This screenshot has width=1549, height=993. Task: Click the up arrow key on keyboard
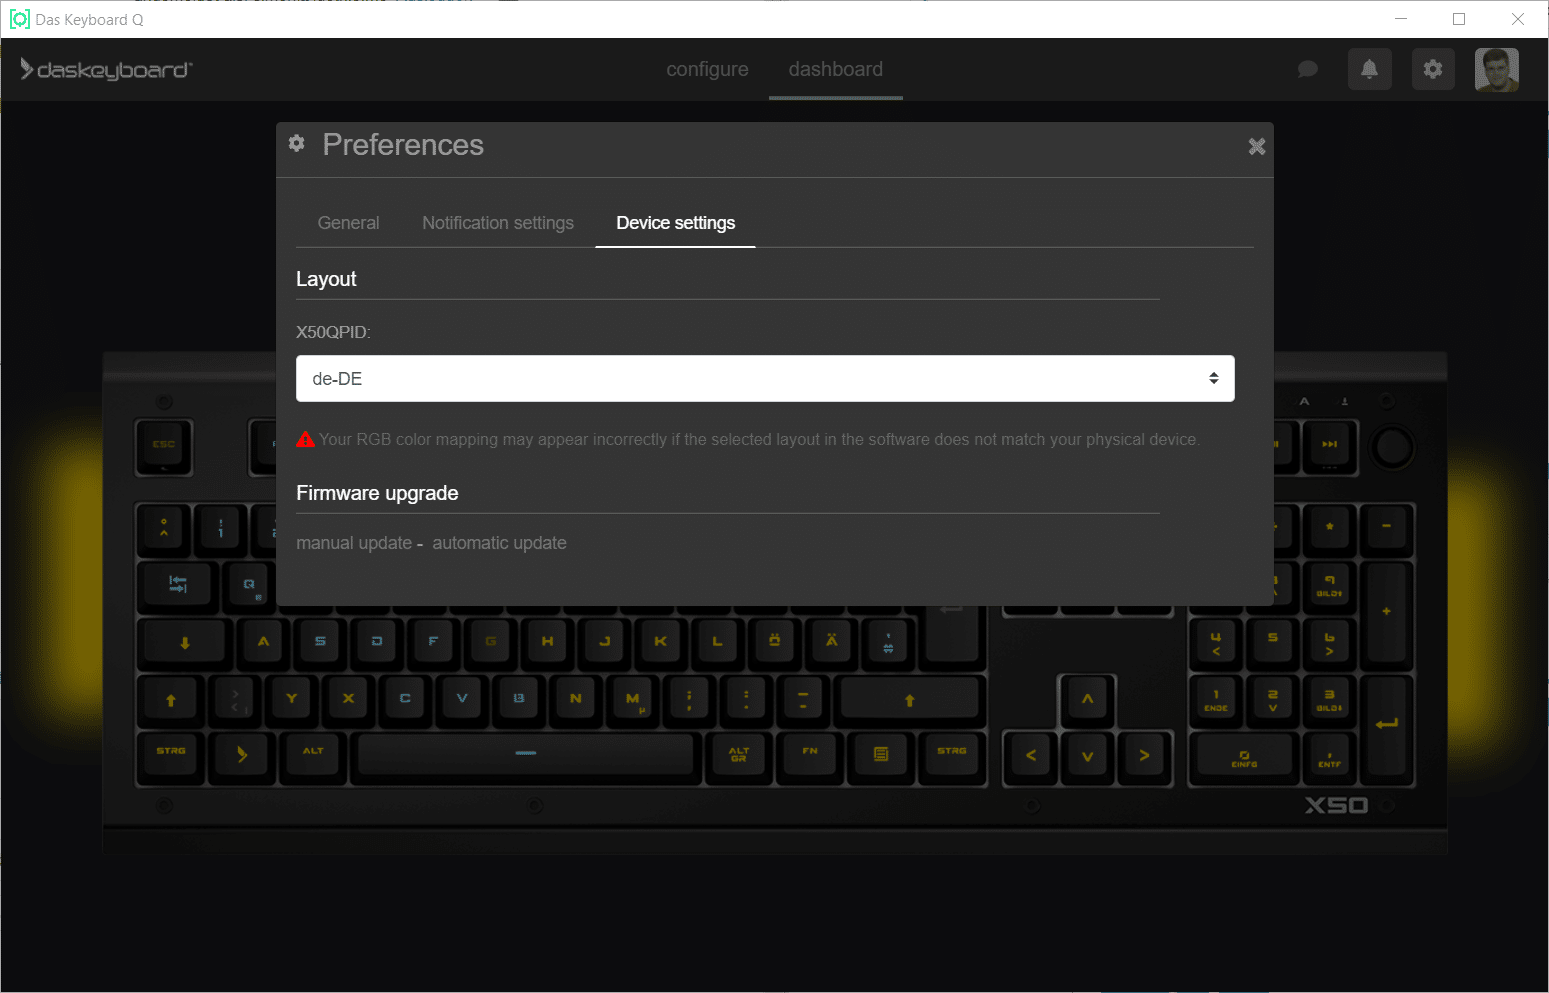[1087, 699]
